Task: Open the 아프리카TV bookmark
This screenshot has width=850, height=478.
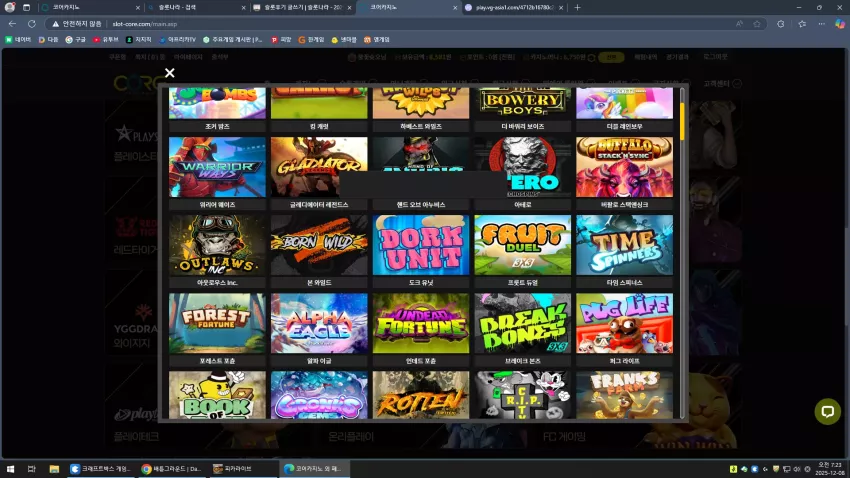Action: [178, 40]
